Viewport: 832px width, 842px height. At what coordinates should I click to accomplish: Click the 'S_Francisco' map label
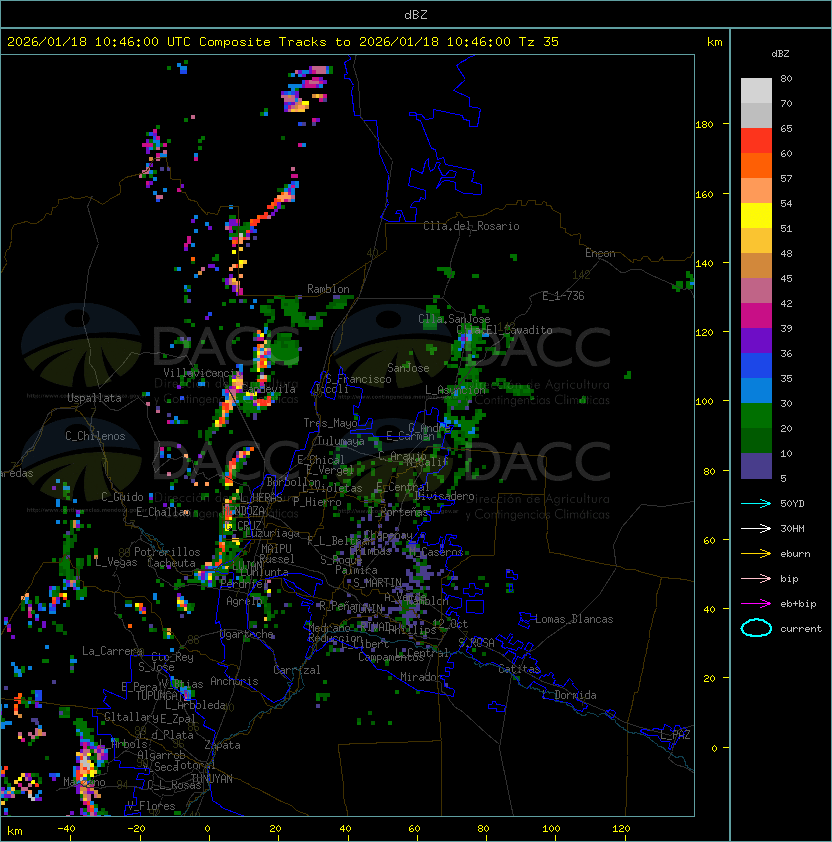coord(358,379)
